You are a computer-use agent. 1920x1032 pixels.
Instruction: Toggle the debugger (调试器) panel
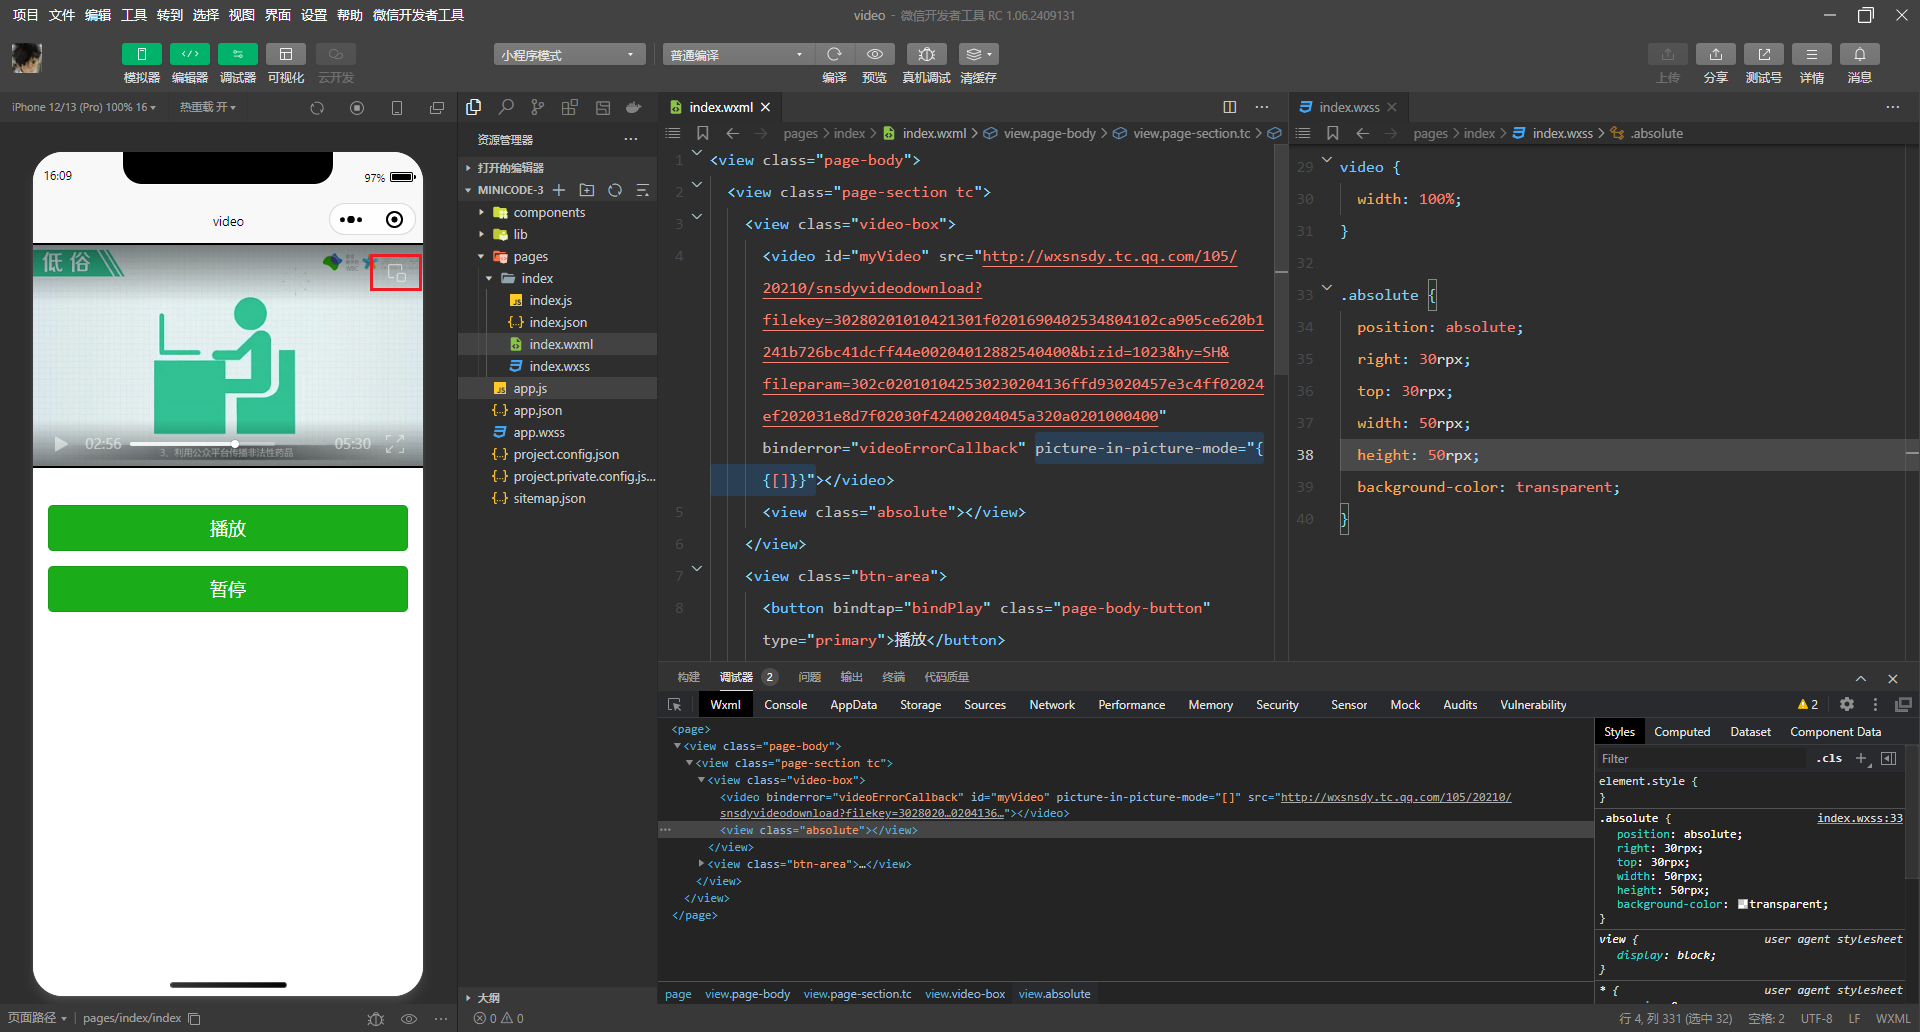pos(237,54)
